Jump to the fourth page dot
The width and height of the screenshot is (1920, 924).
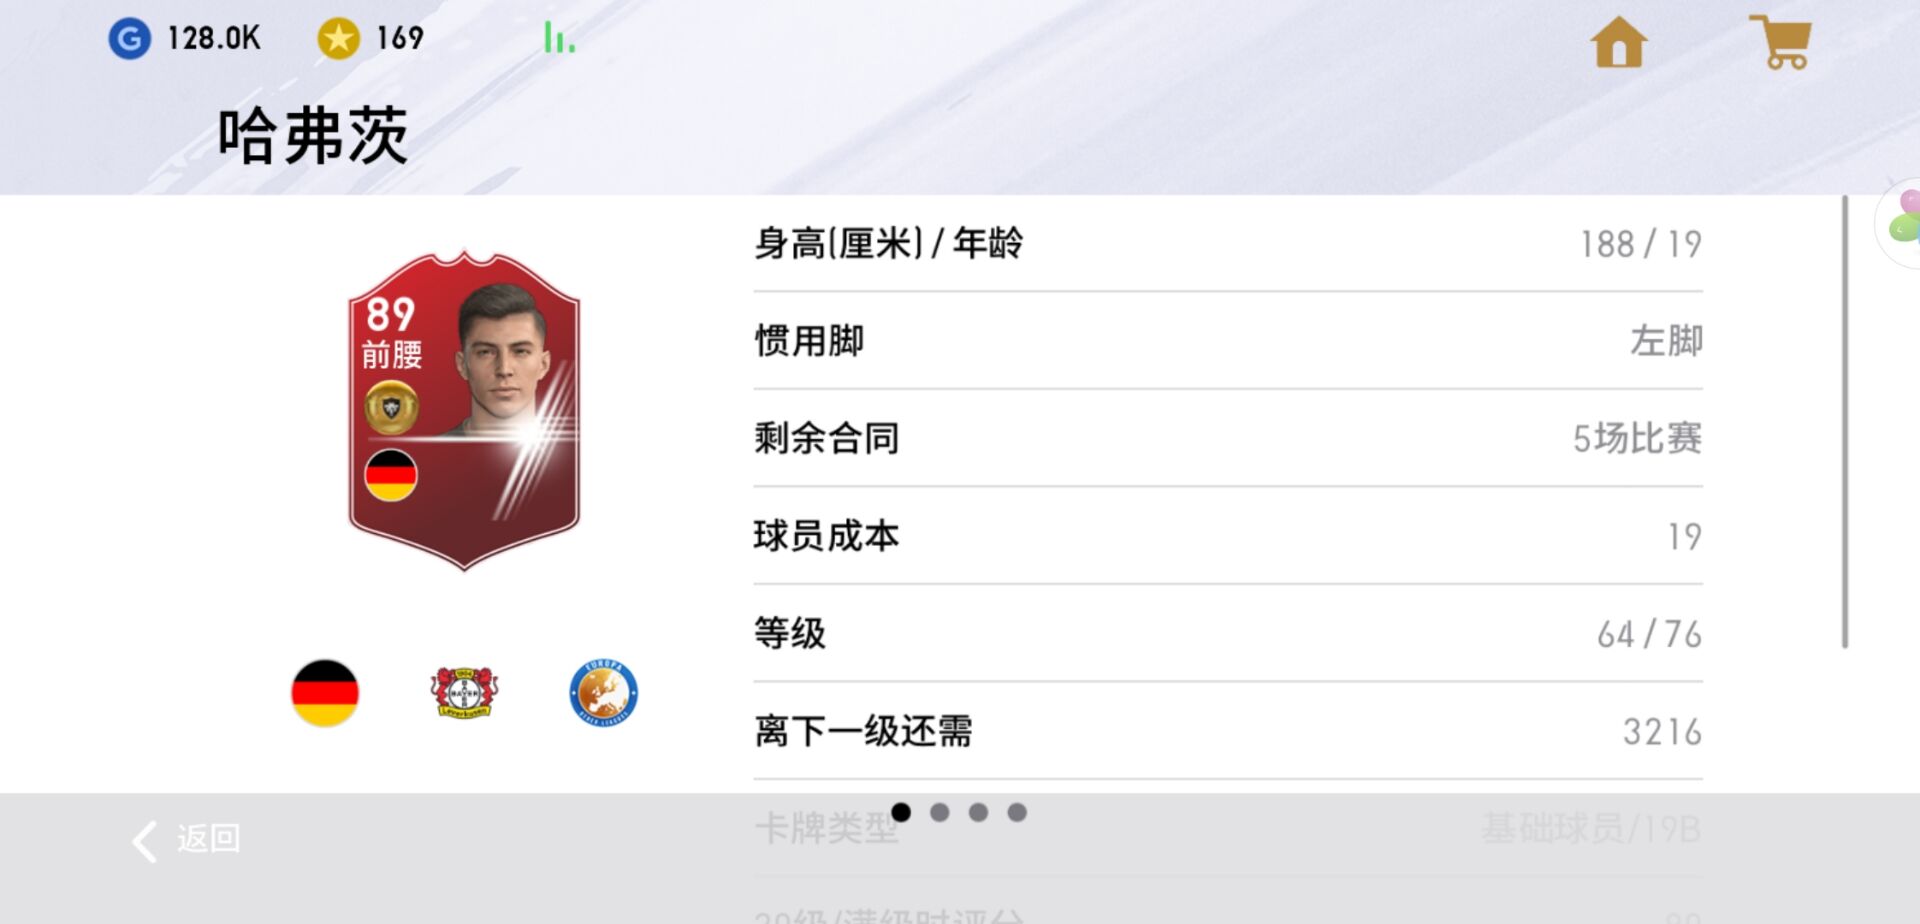tap(1017, 812)
